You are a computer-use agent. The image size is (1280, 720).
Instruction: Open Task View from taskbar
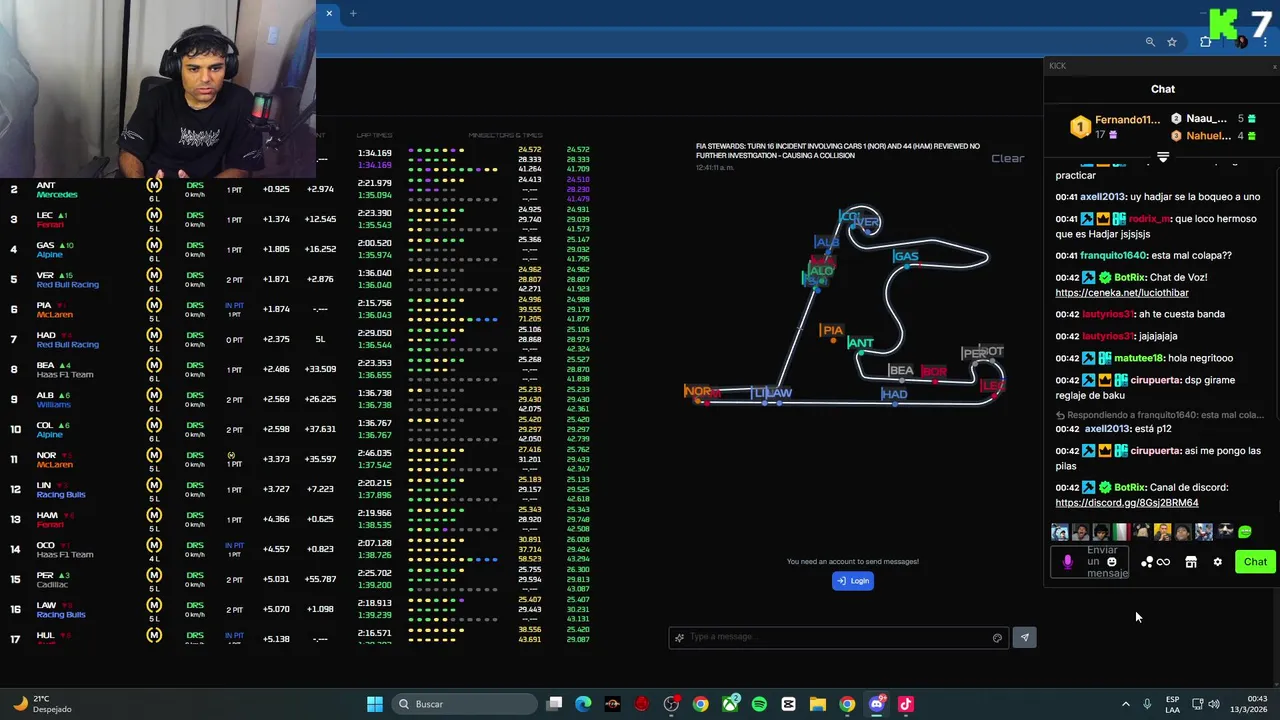pyautogui.click(x=555, y=704)
